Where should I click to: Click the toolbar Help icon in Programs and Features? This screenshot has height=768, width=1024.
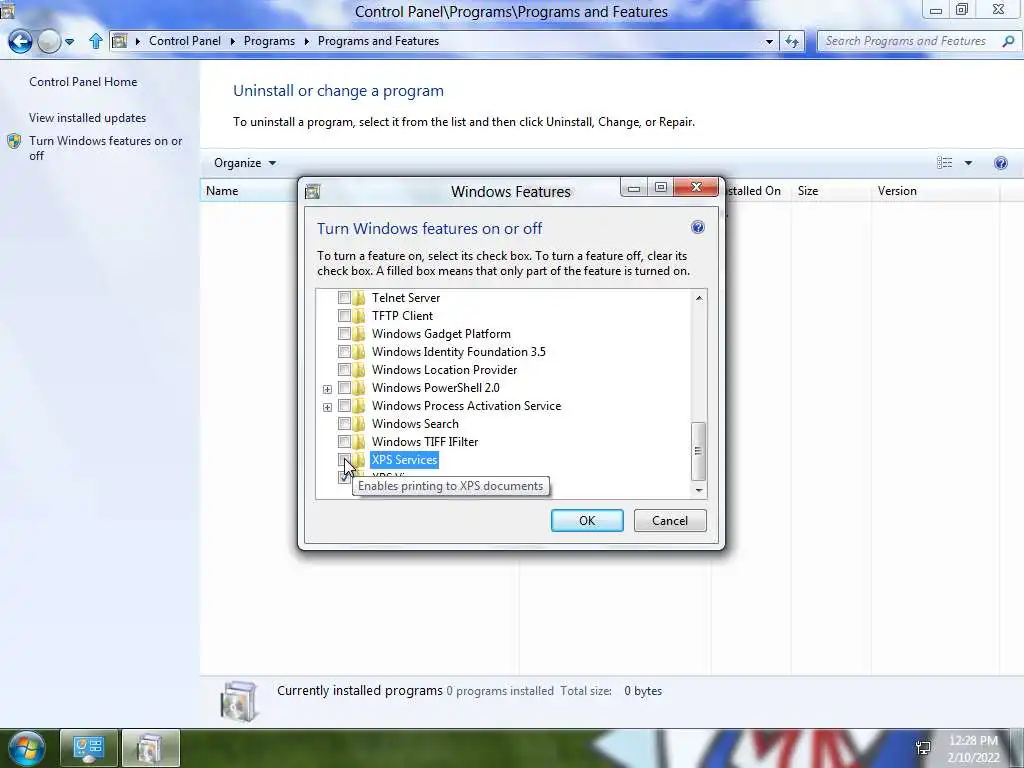(x=1000, y=163)
